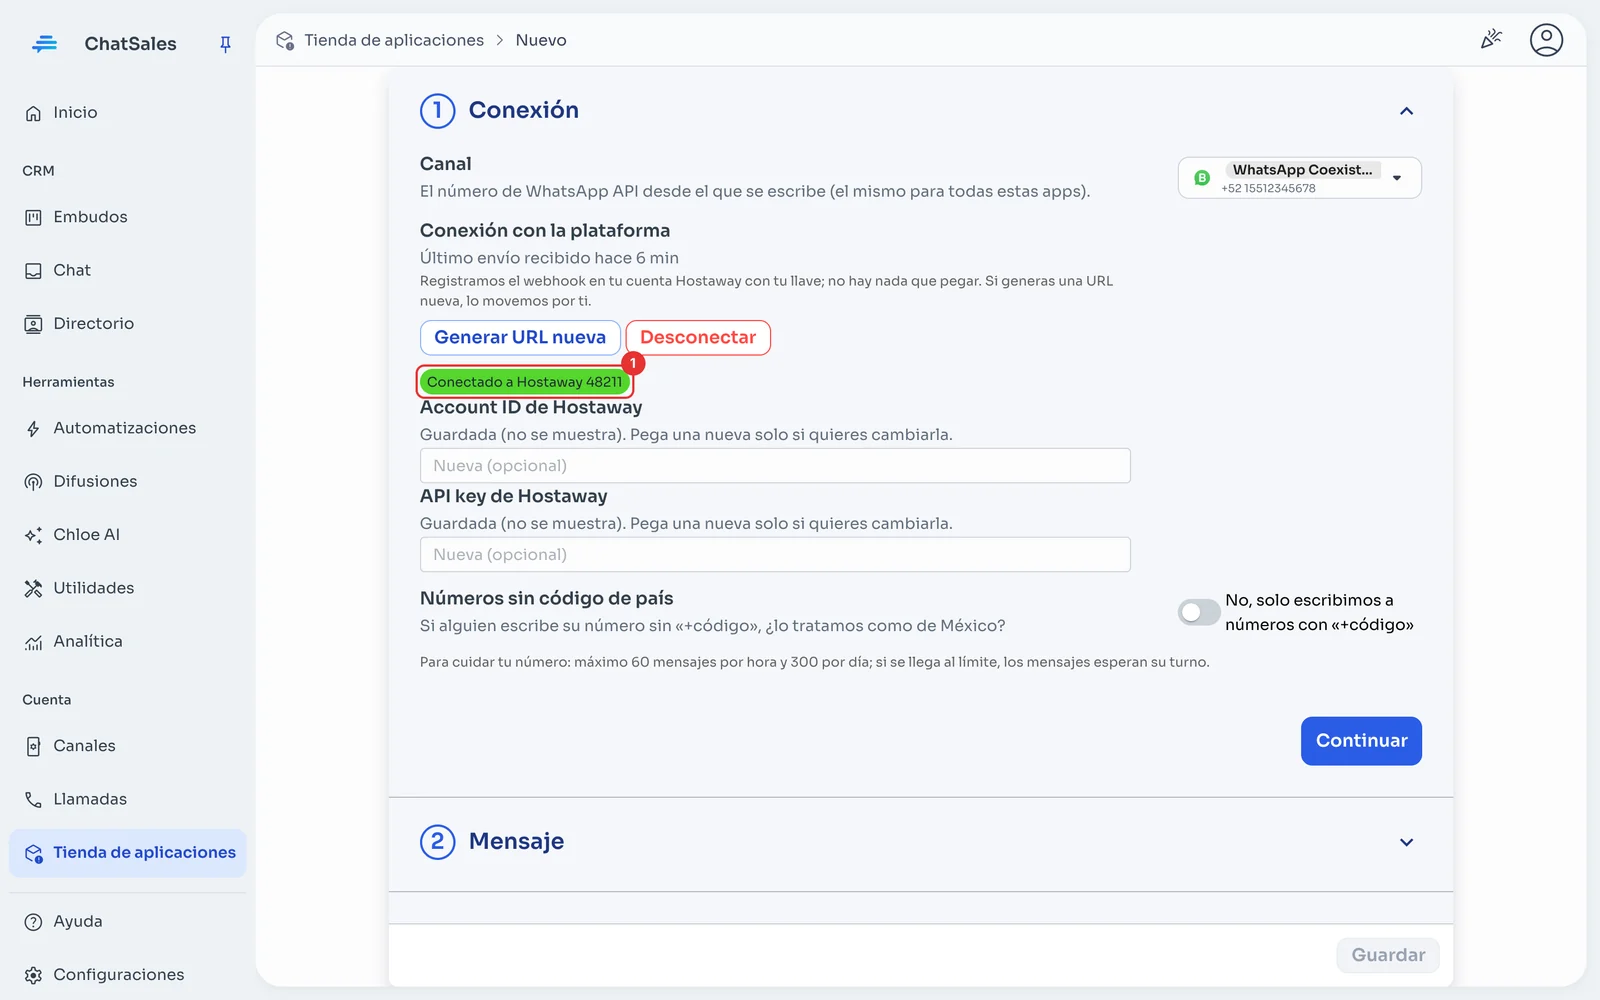Collapse the Conexión section chevron

[x=1406, y=111]
